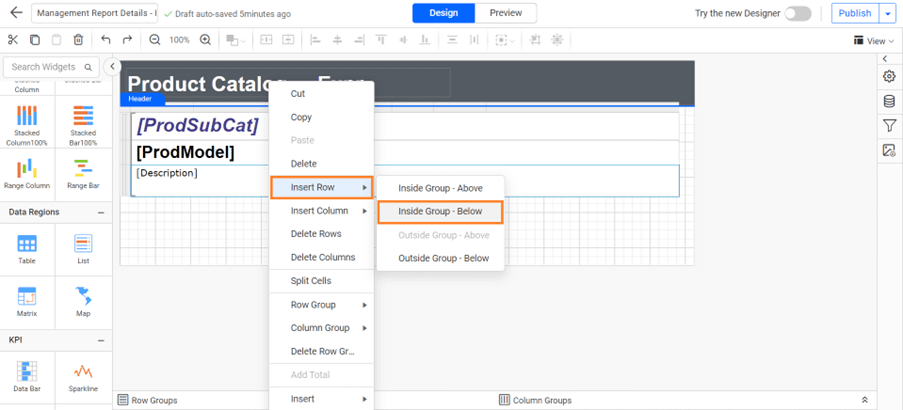Select the [ProdSubCat] cell
Screen dimensions: 903x410
click(x=405, y=126)
